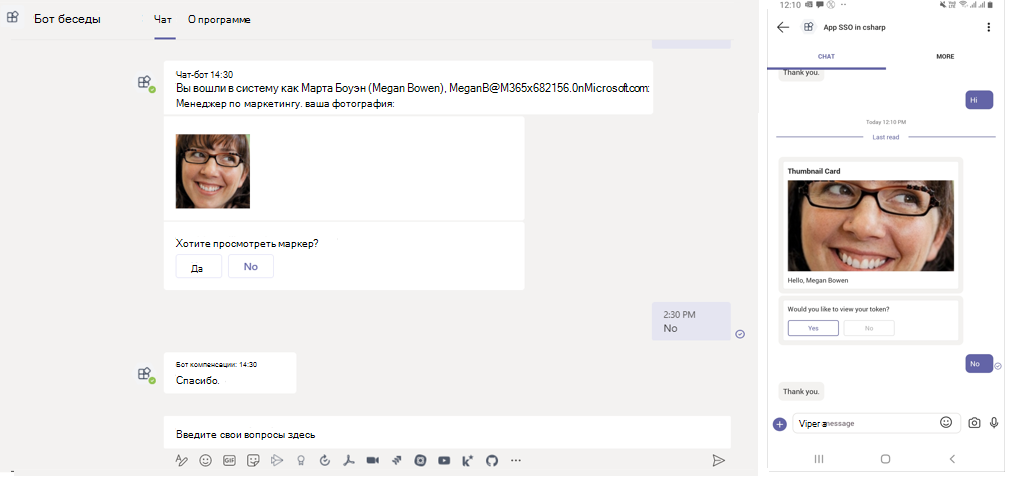Screen dimensions: 1009x478
Task: Click the Чат-бот avatar beside the 14:30 message
Action: pyautogui.click(x=145, y=84)
